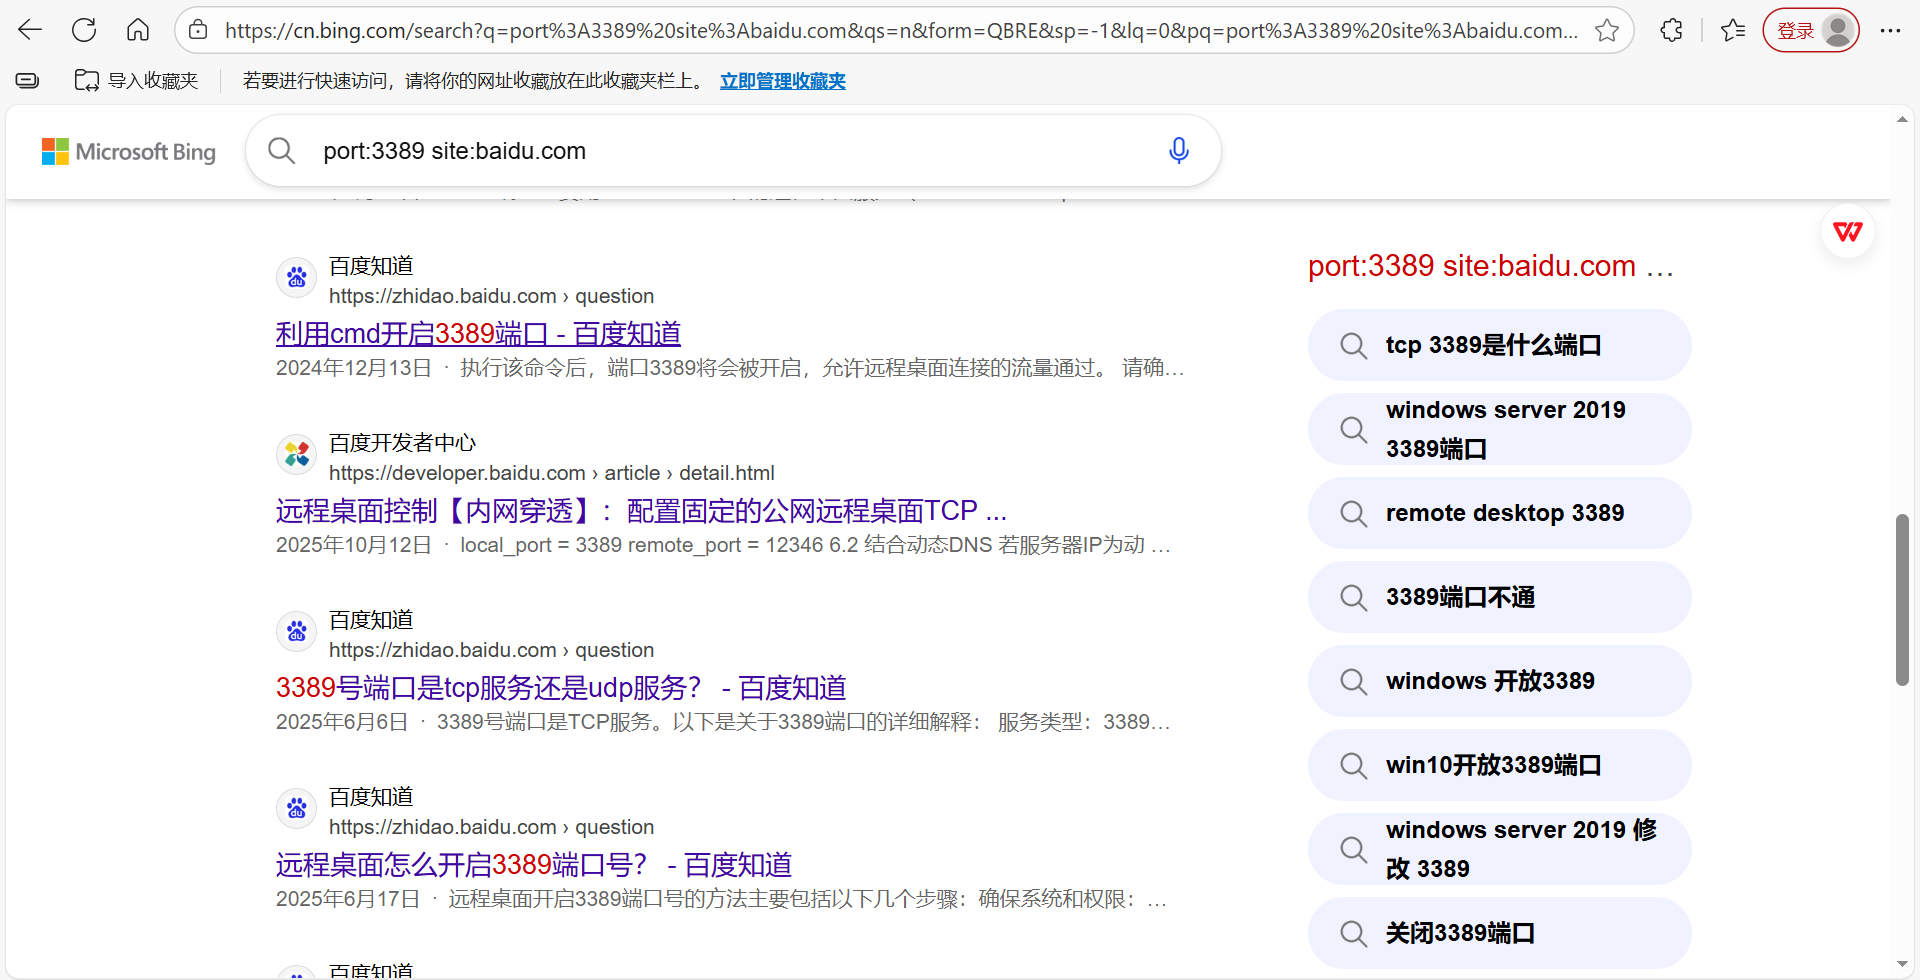Screen dimensions: 1920x980
Task: Click favicon of 利用cmd开启3389端口 result
Action: tap(297, 277)
